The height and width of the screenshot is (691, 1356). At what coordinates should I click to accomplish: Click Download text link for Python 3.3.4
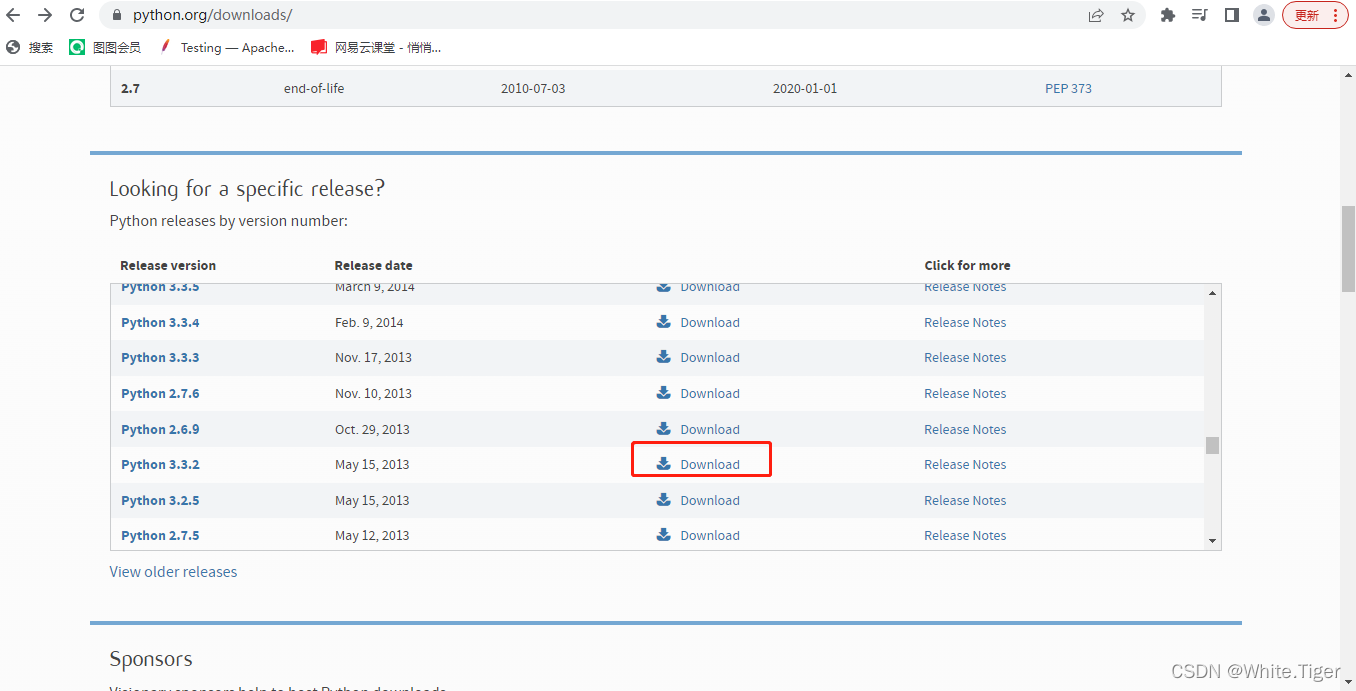tap(710, 322)
